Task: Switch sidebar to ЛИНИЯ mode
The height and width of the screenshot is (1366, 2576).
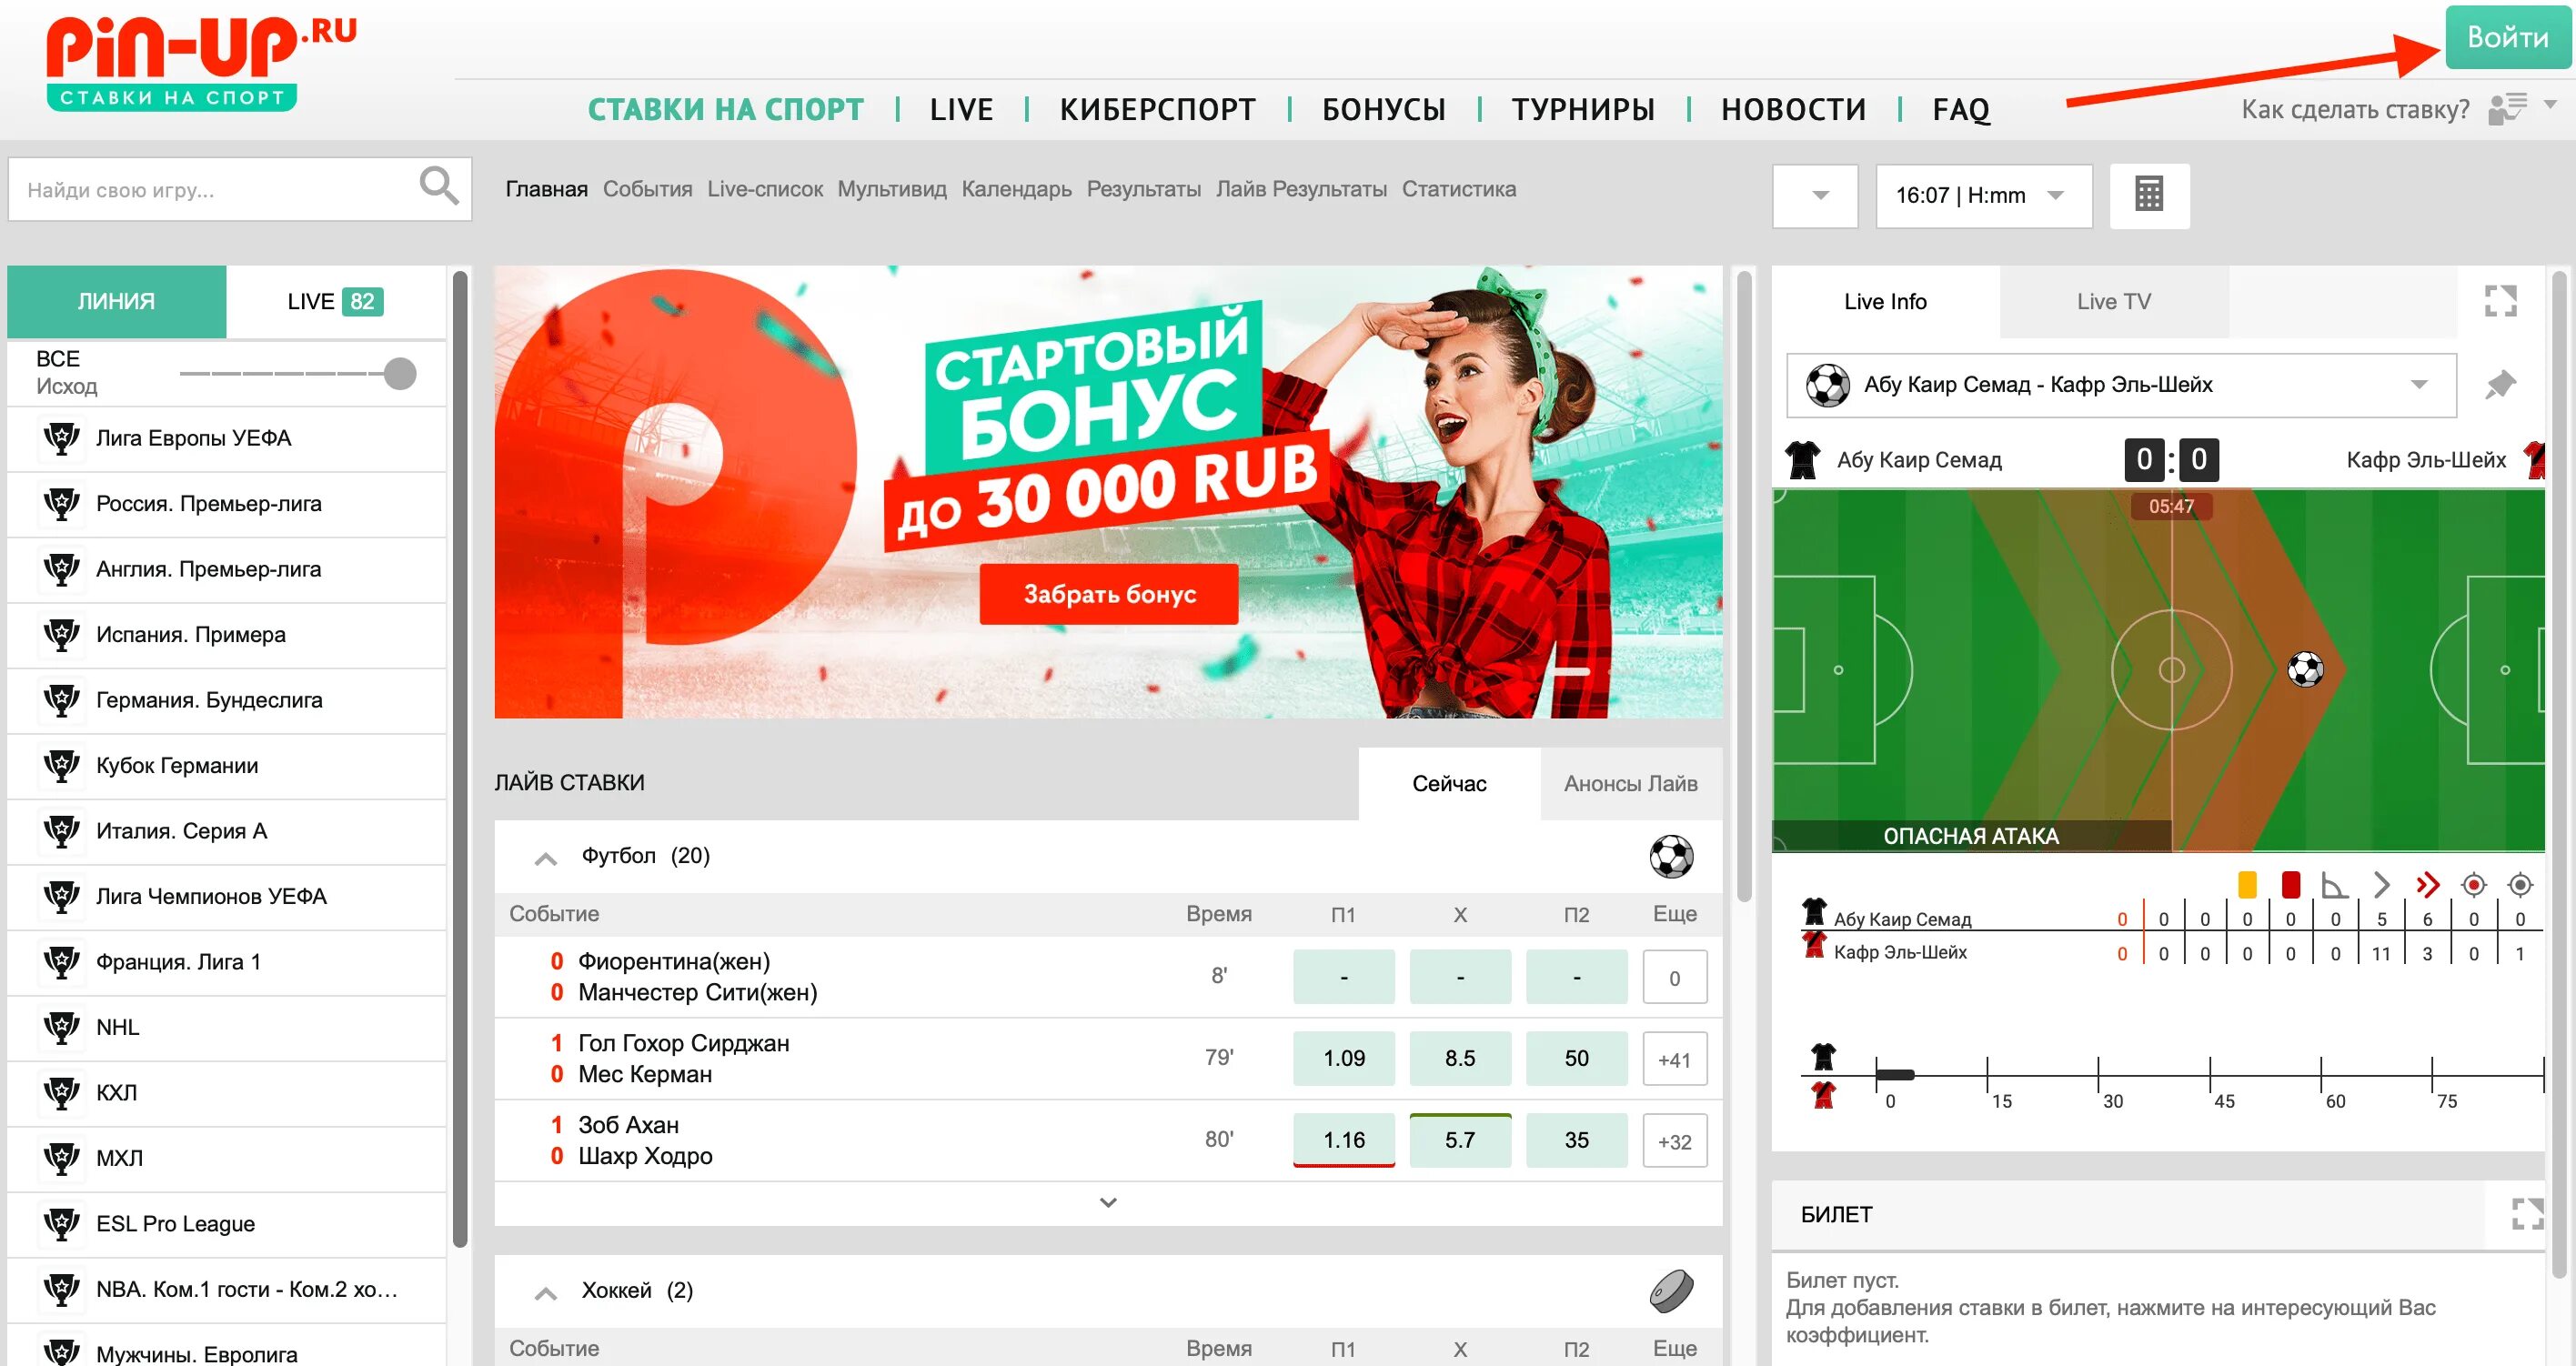Action: point(117,301)
